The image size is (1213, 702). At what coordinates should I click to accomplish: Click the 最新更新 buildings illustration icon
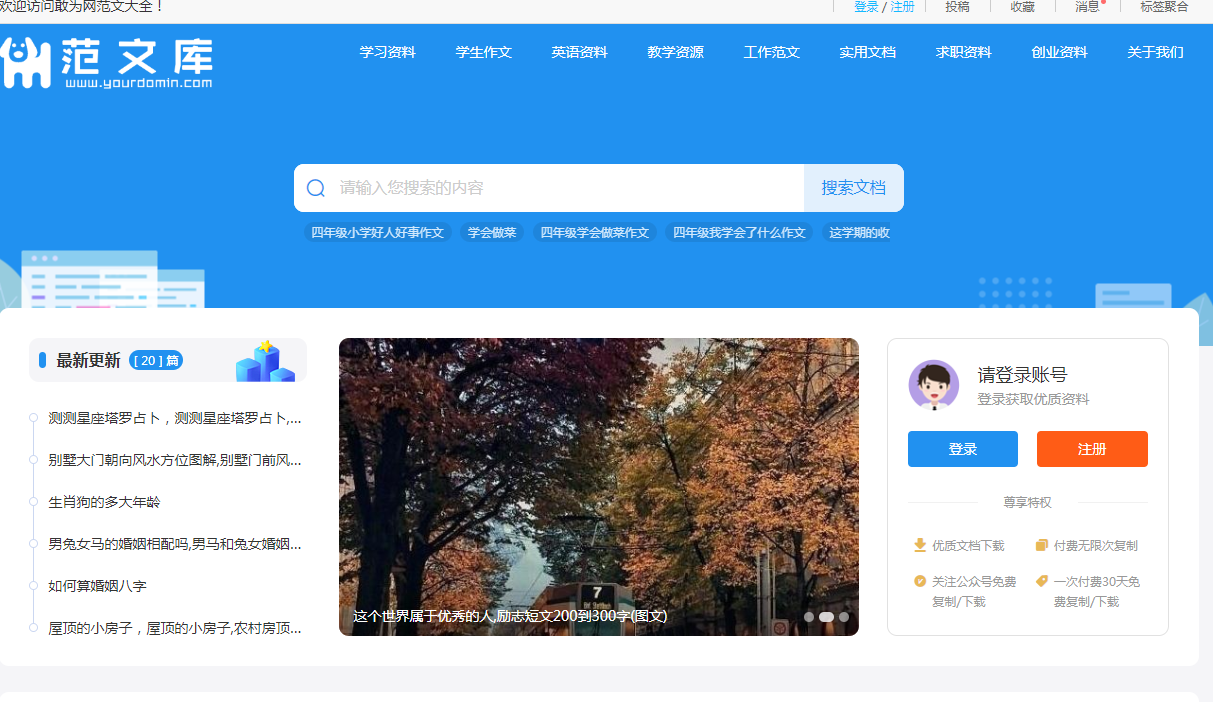pyautogui.click(x=264, y=361)
